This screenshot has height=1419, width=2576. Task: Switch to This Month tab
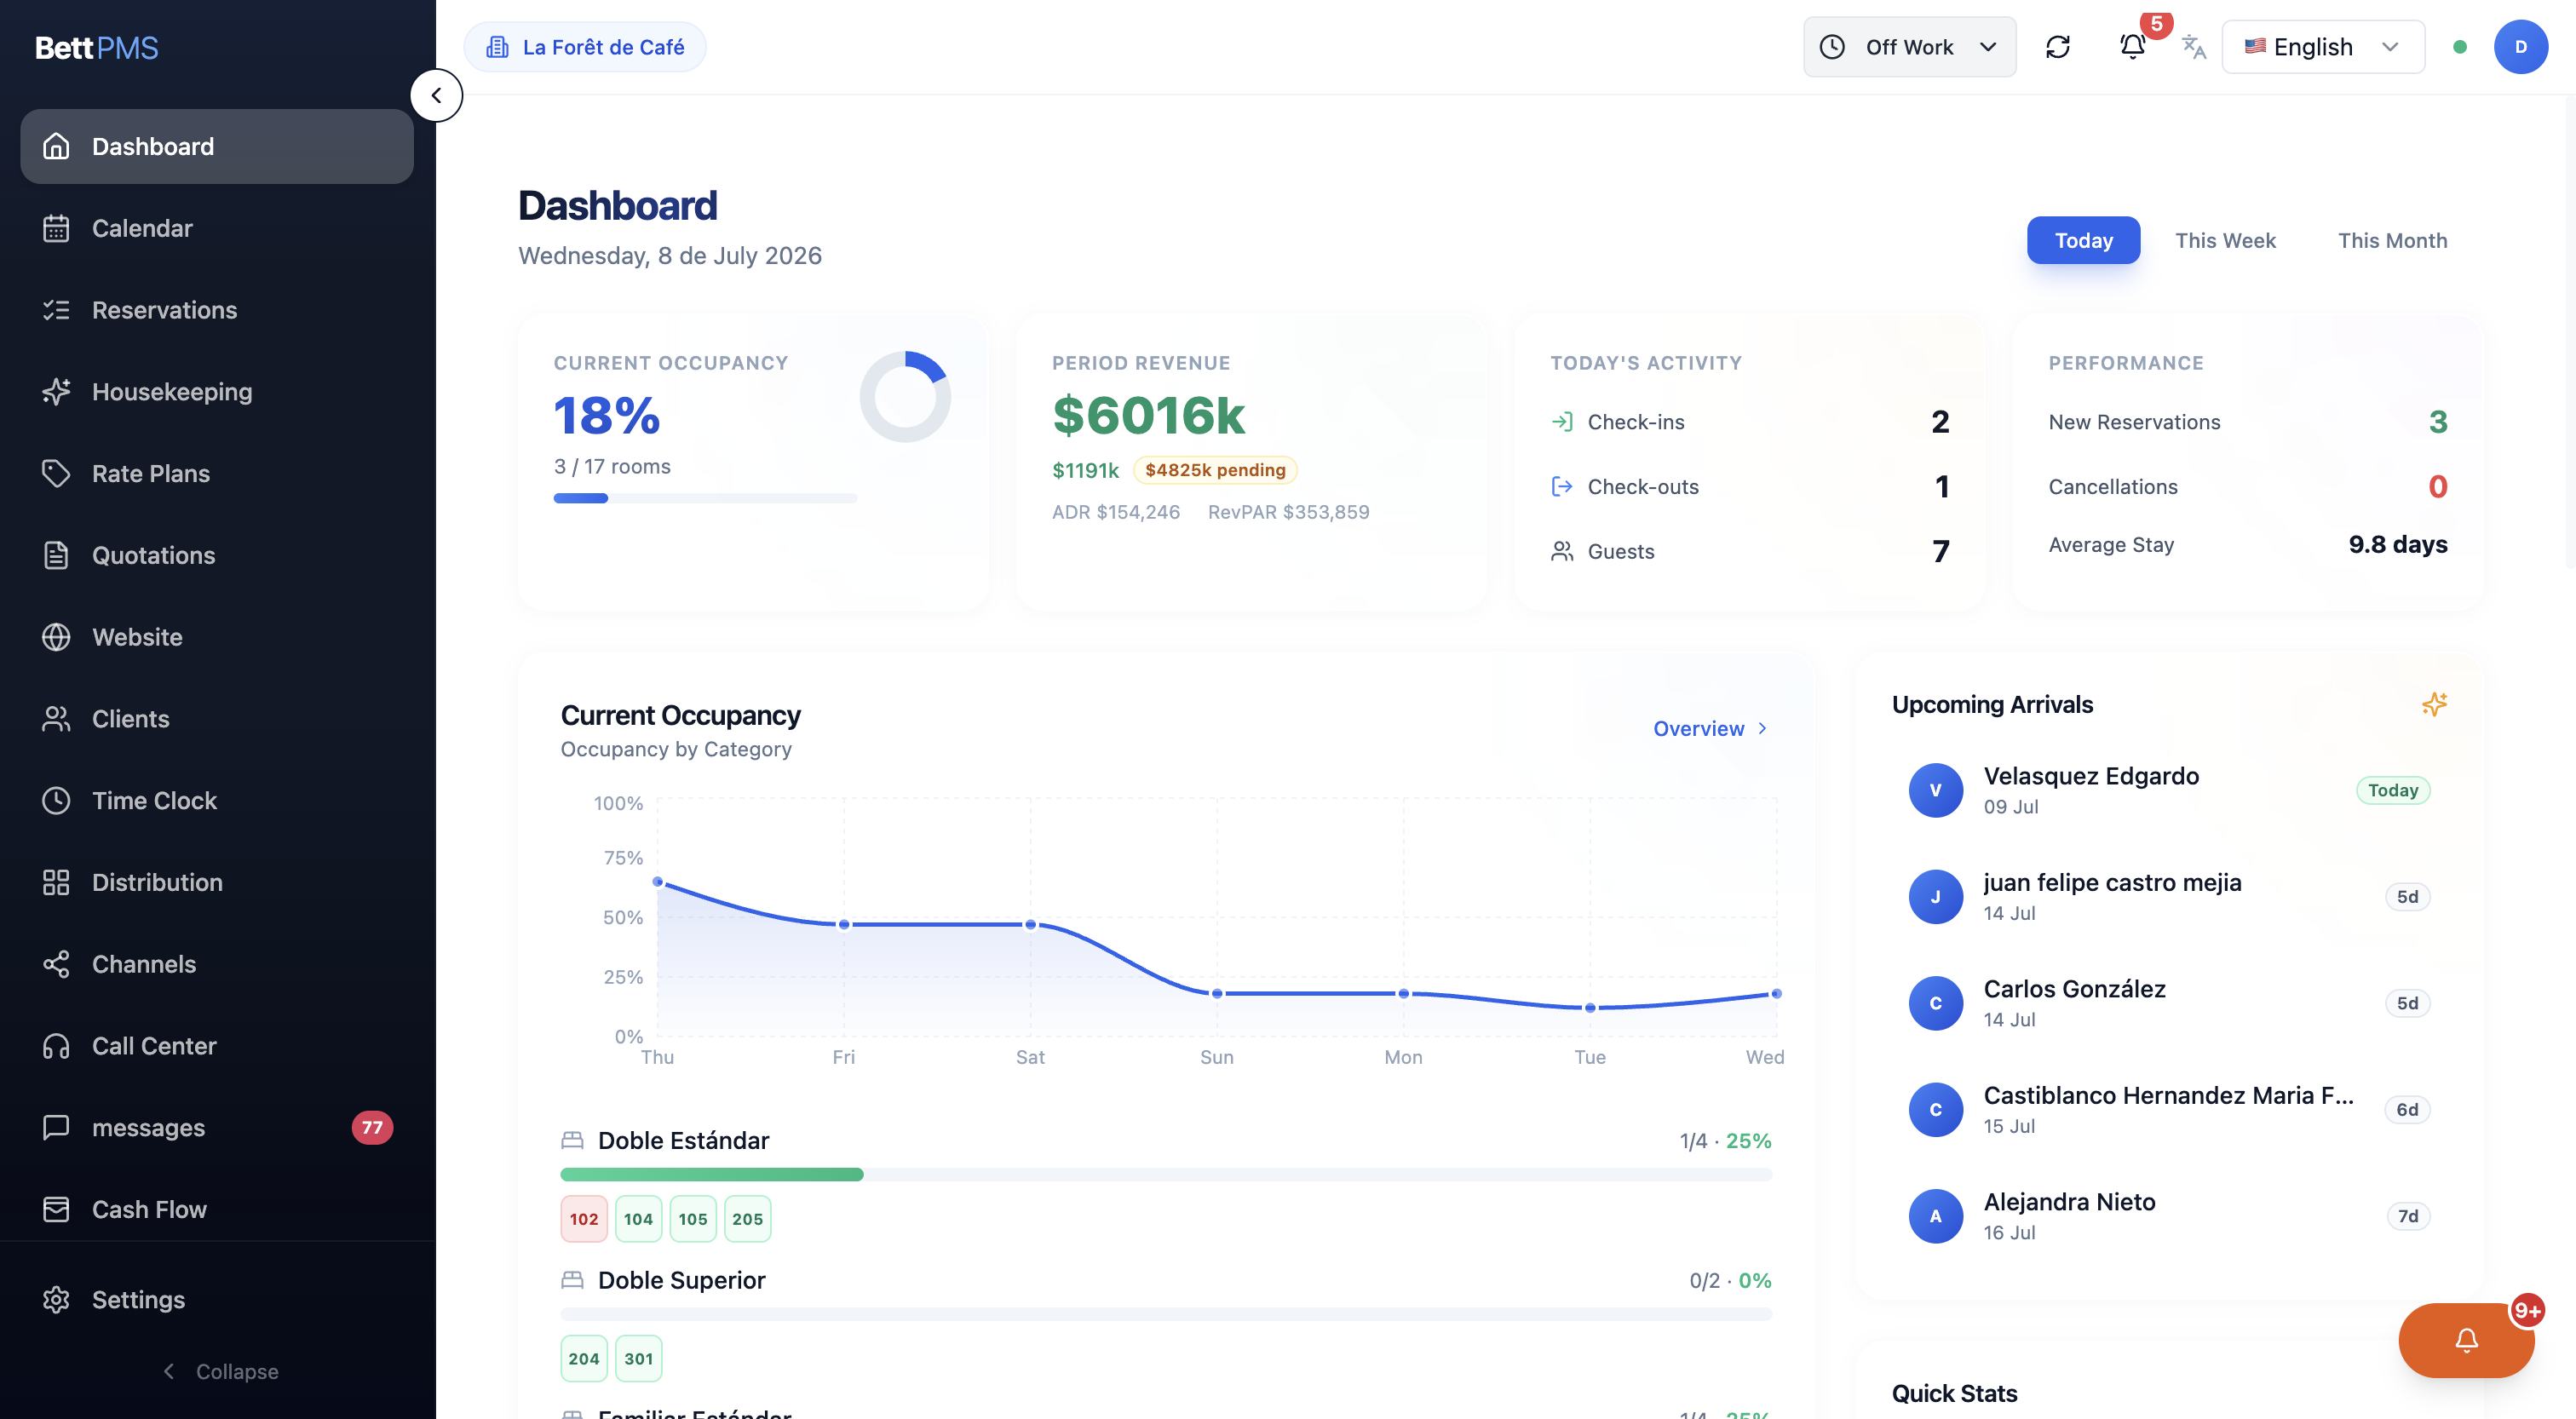coord(2392,240)
